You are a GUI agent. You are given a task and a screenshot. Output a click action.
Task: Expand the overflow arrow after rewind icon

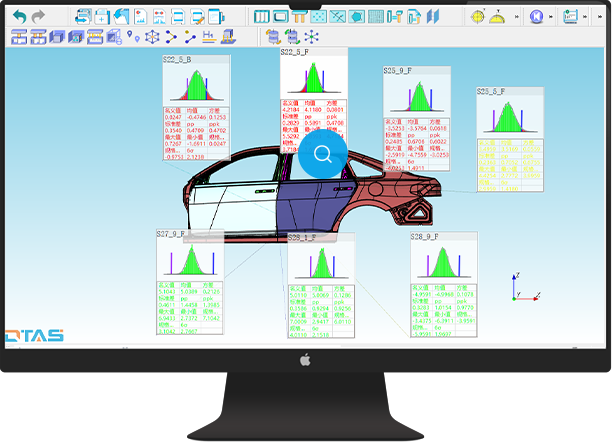click(x=551, y=17)
